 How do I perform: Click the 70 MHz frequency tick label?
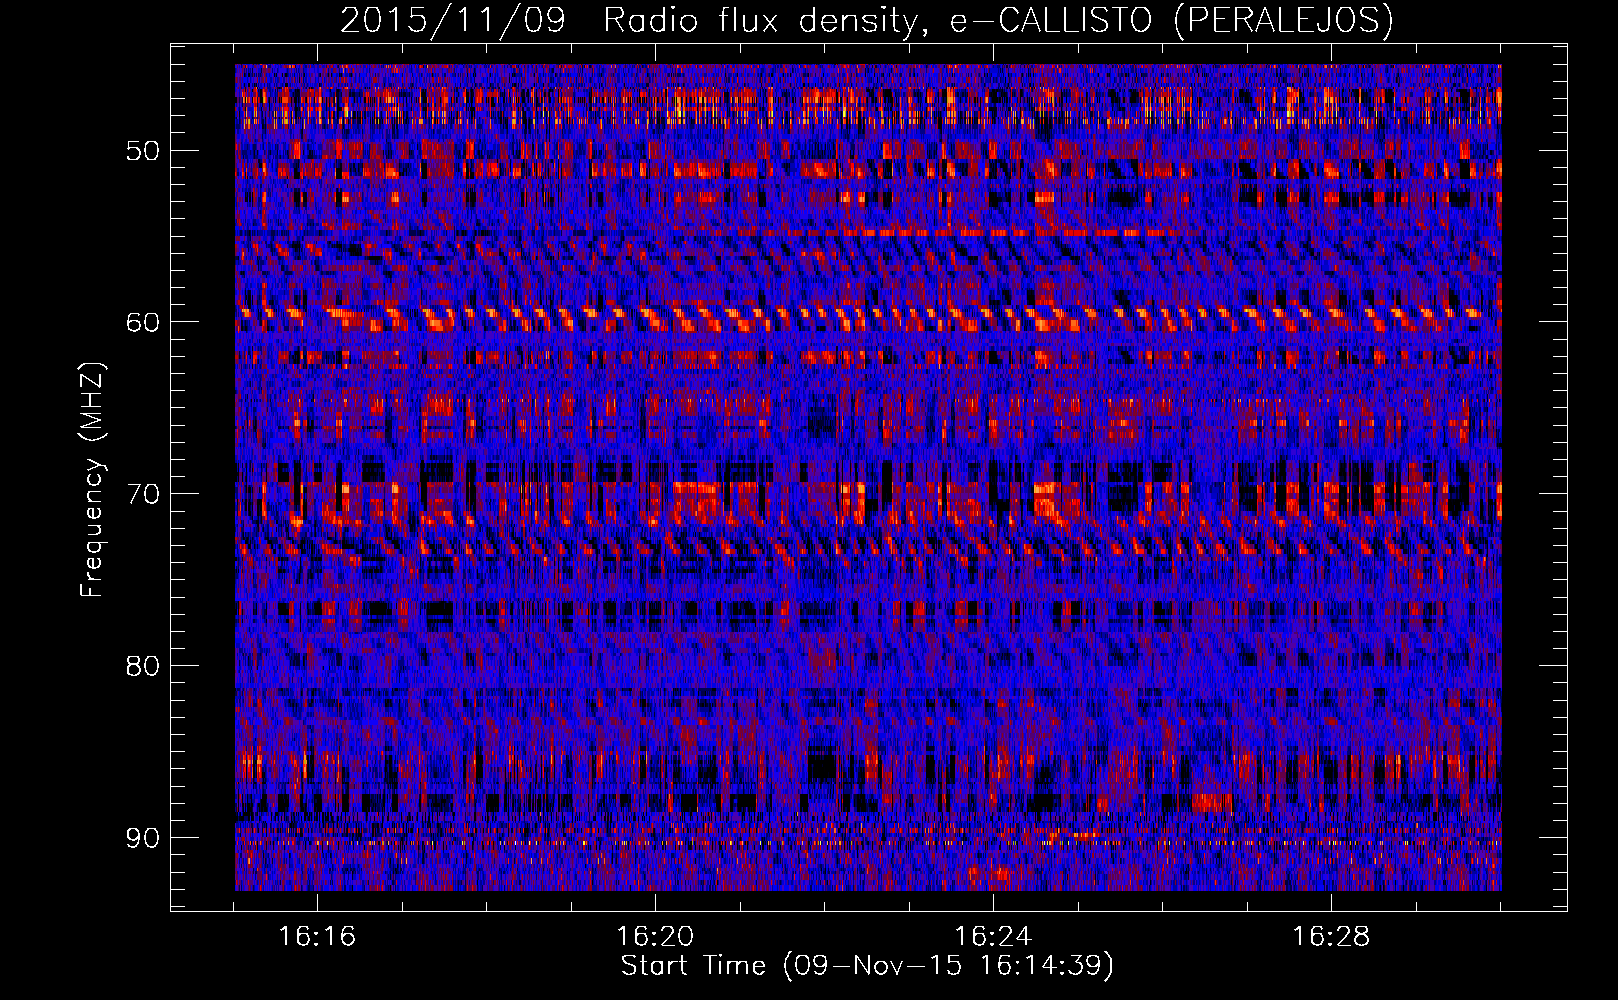tap(142, 494)
